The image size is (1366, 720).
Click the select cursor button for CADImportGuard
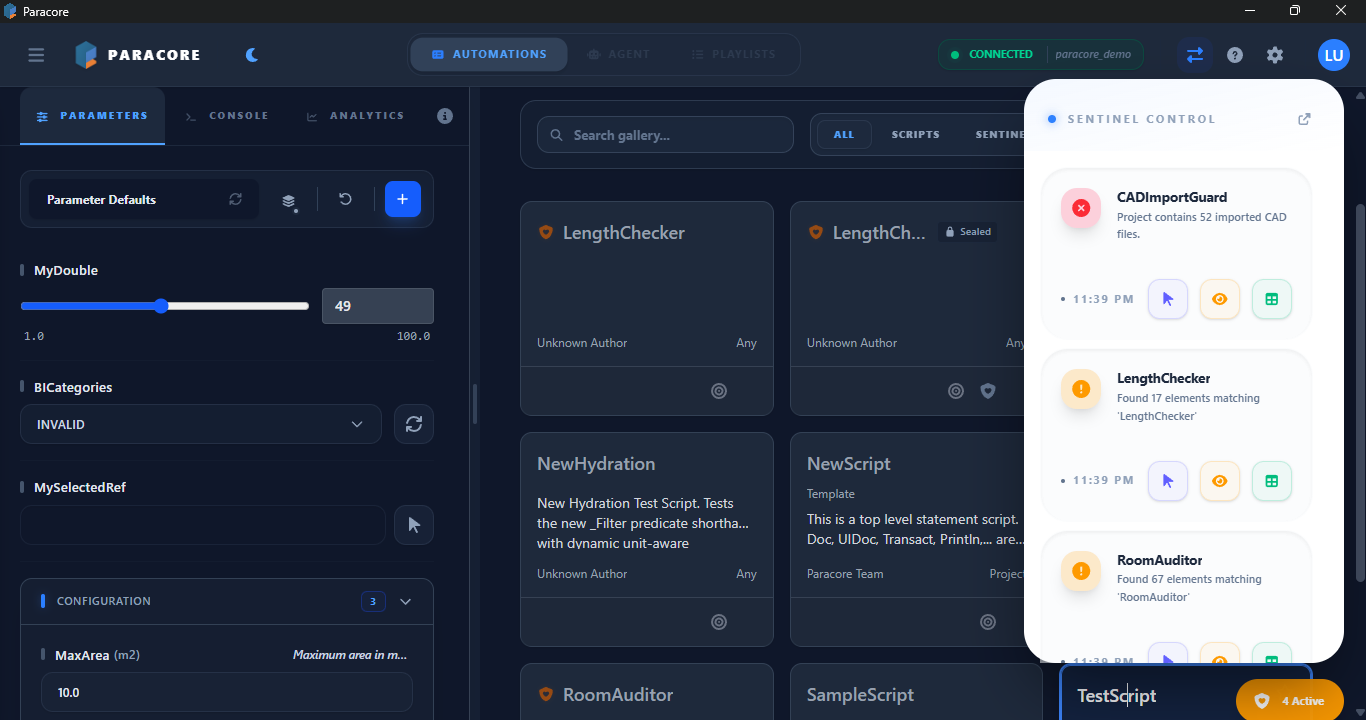(x=1168, y=299)
